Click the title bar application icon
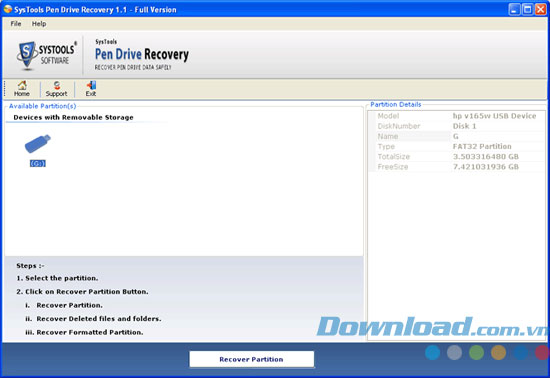 pyautogui.click(x=8, y=9)
